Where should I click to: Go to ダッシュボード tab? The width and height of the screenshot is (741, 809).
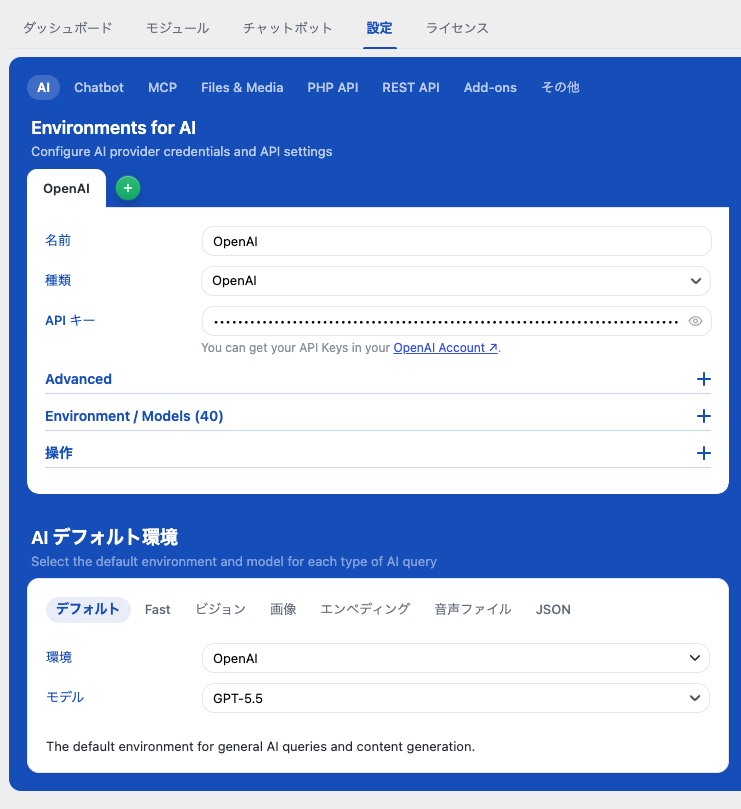pos(68,28)
